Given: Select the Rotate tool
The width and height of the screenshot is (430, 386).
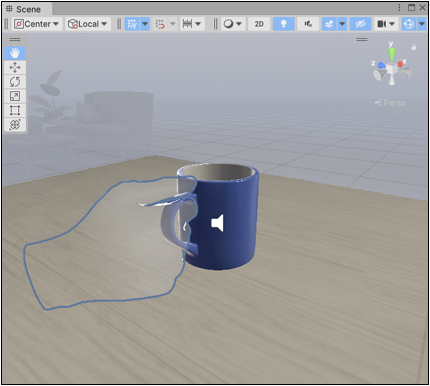Looking at the screenshot, I should [15, 82].
